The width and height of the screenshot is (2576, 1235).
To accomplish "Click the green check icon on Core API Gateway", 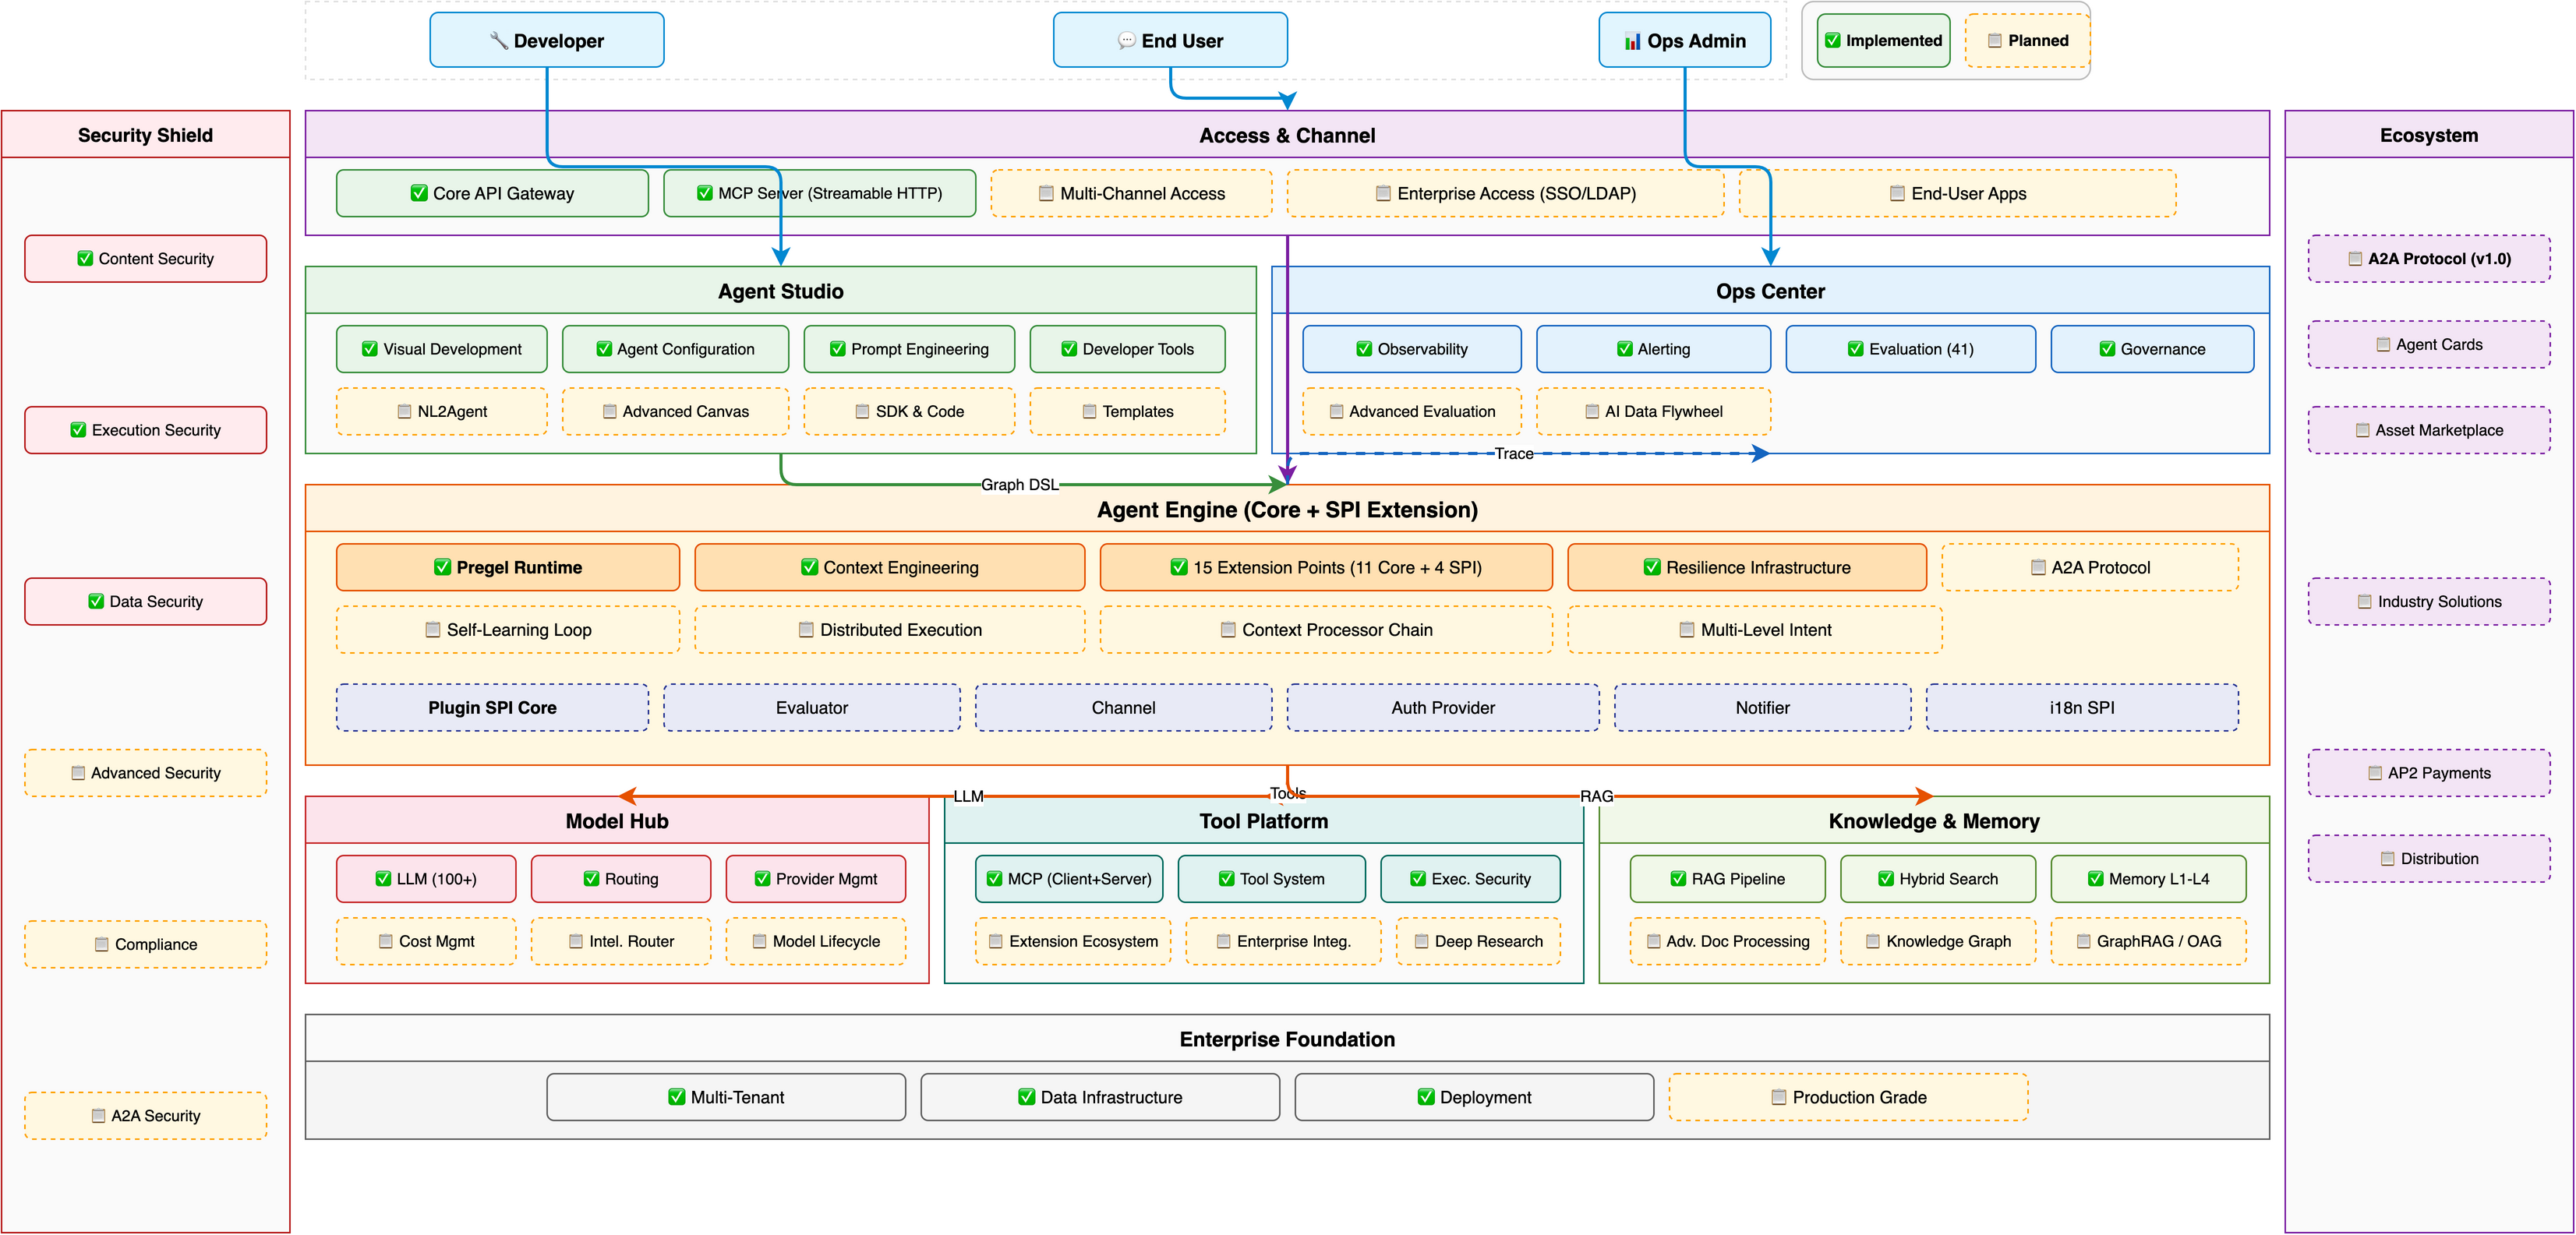I will [419, 193].
